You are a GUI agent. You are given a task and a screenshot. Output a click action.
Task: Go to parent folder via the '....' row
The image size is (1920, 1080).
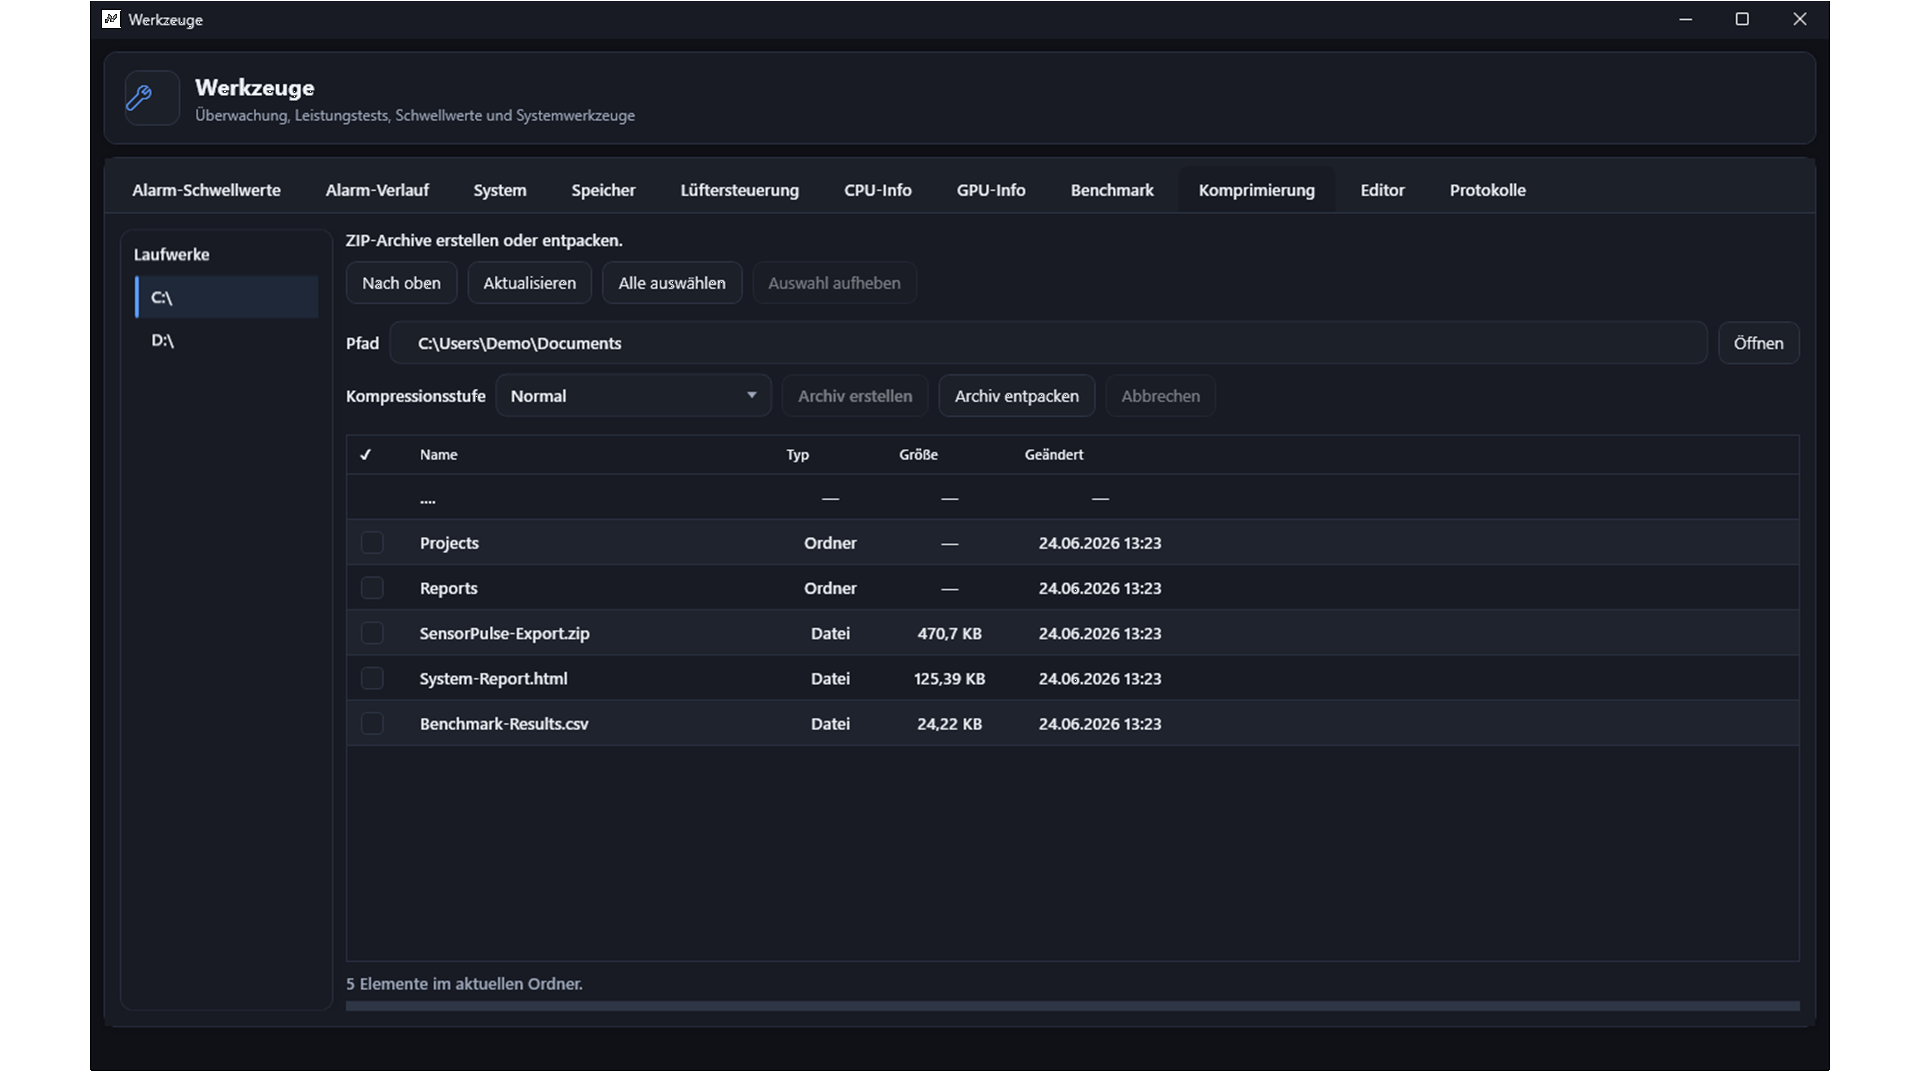pos(1072,498)
